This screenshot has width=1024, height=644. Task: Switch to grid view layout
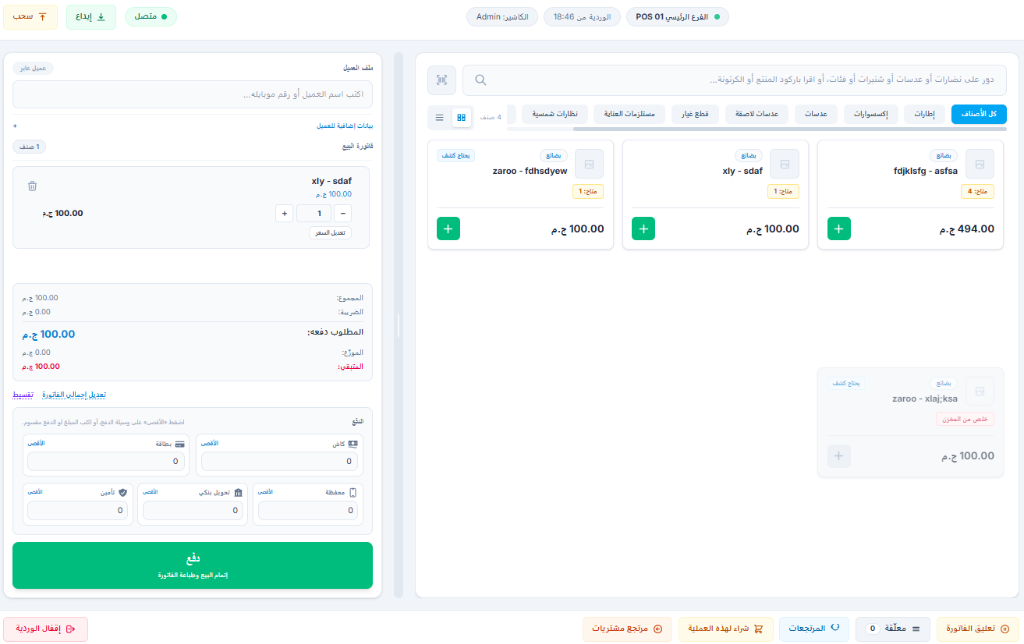pyautogui.click(x=461, y=117)
